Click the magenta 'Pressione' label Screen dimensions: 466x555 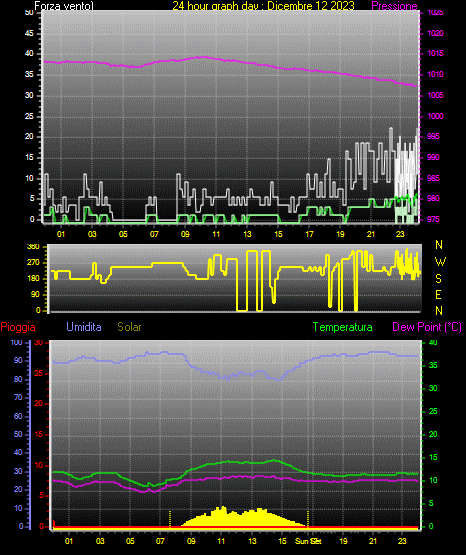coord(394,6)
